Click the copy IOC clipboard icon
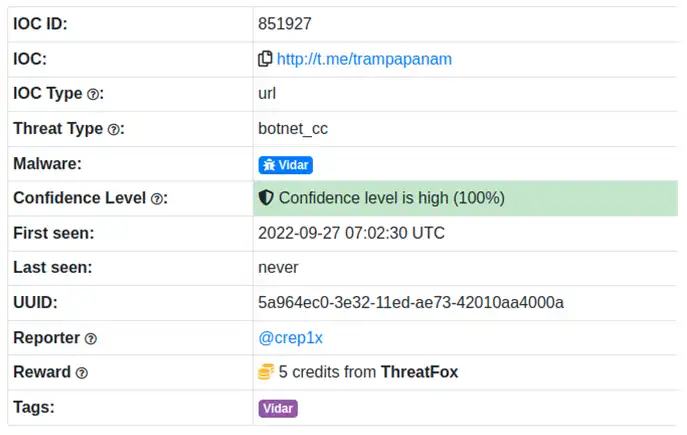The height and width of the screenshot is (435, 687). [x=265, y=59]
